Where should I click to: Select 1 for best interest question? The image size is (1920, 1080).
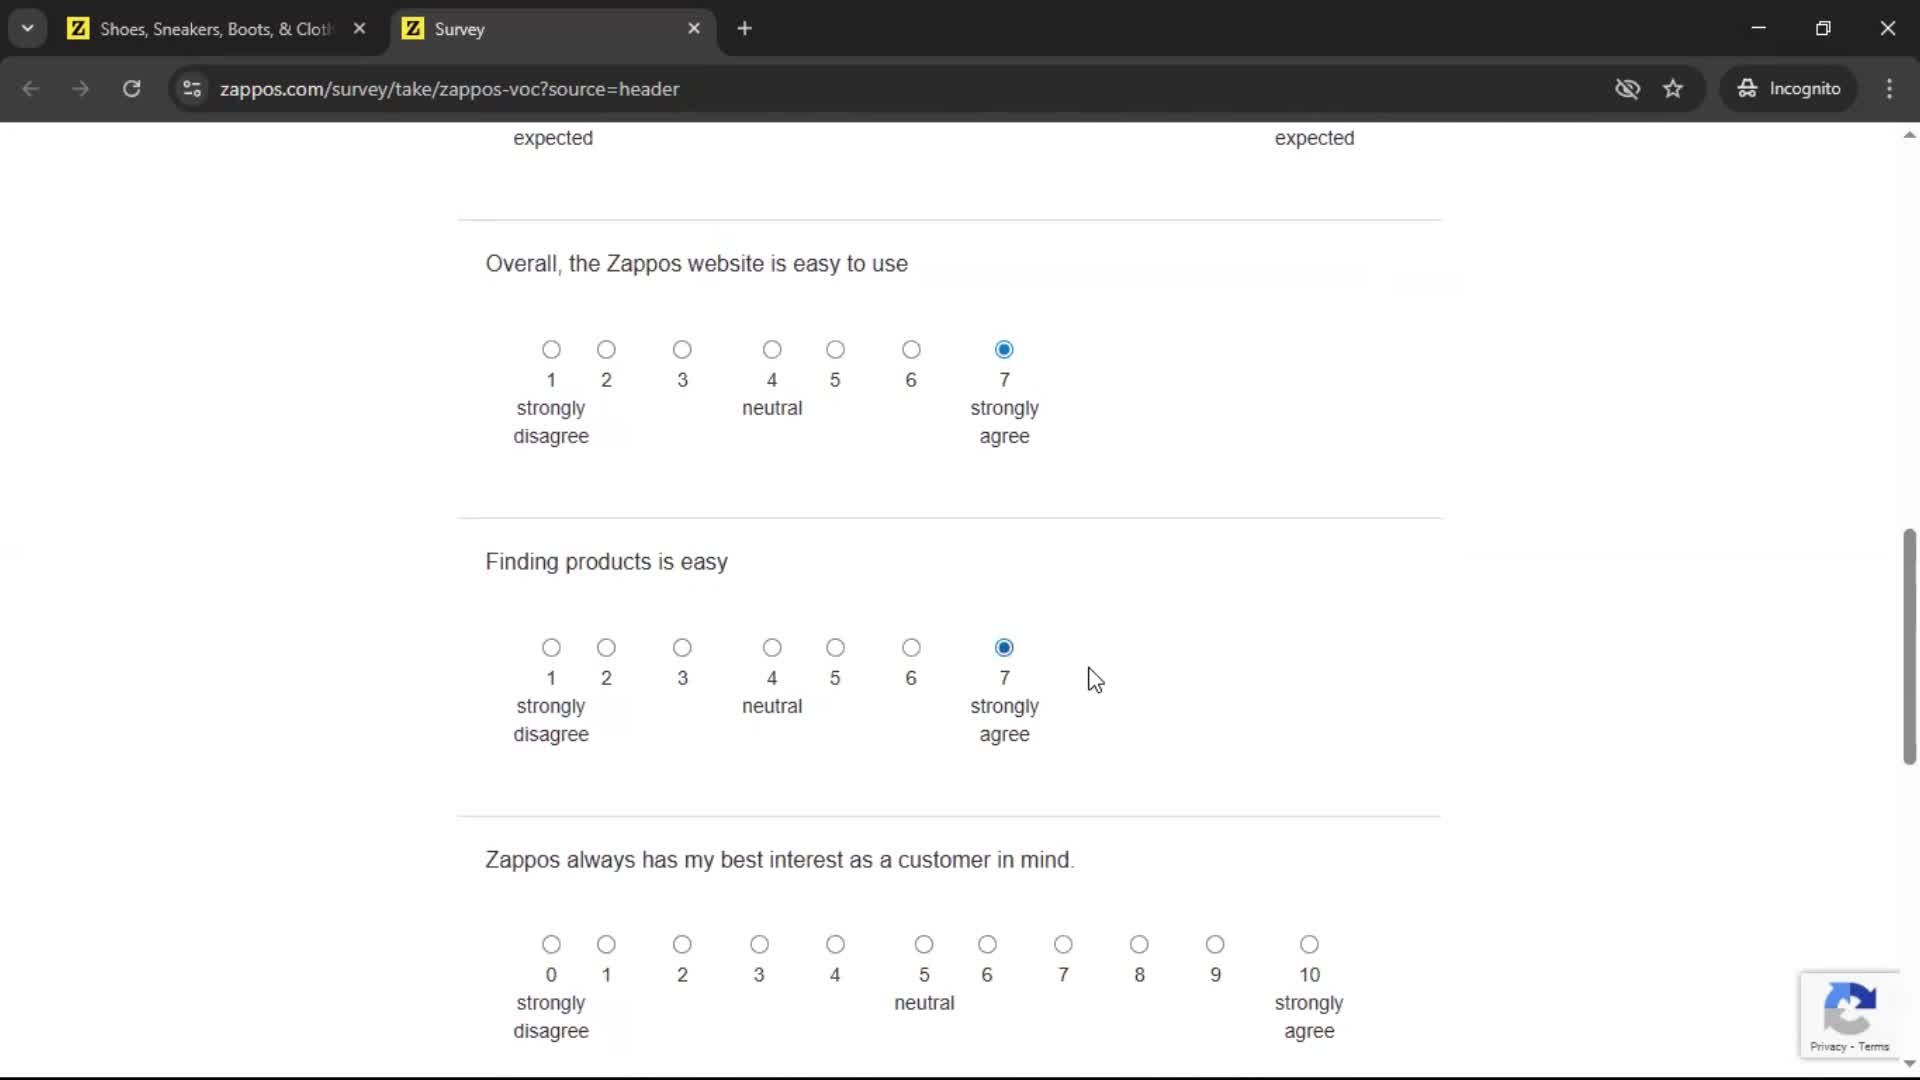pyautogui.click(x=606, y=945)
